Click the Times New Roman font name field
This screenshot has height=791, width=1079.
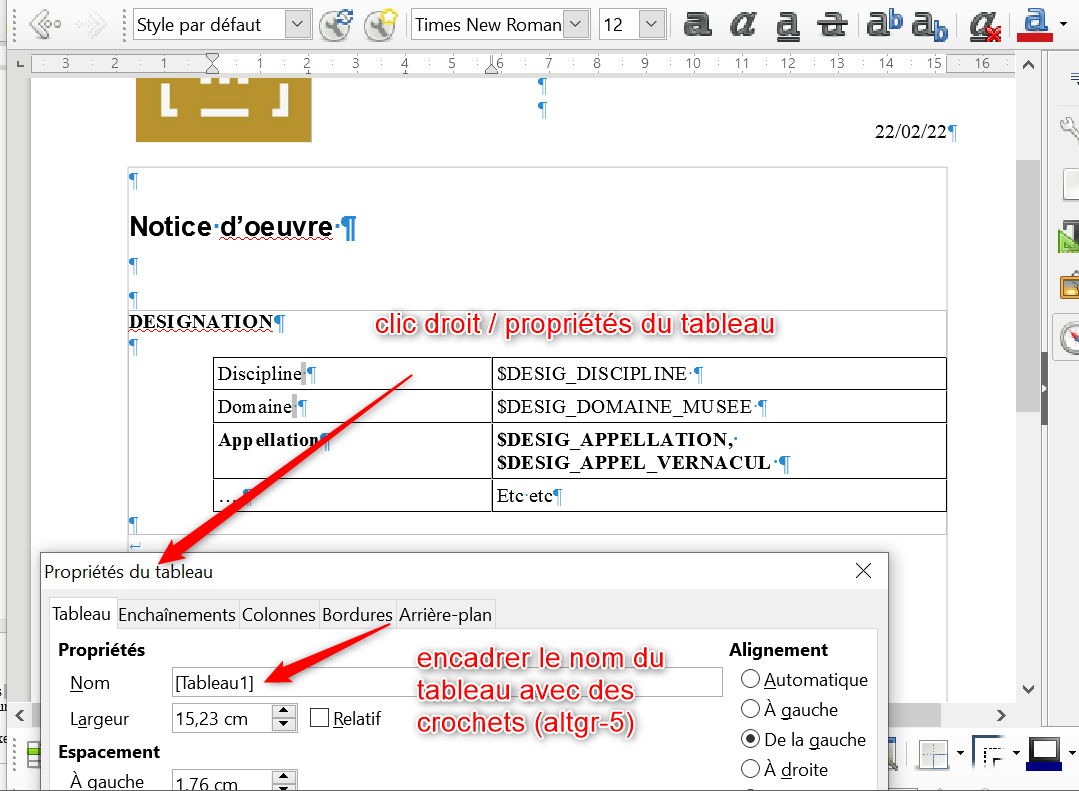pos(488,25)
